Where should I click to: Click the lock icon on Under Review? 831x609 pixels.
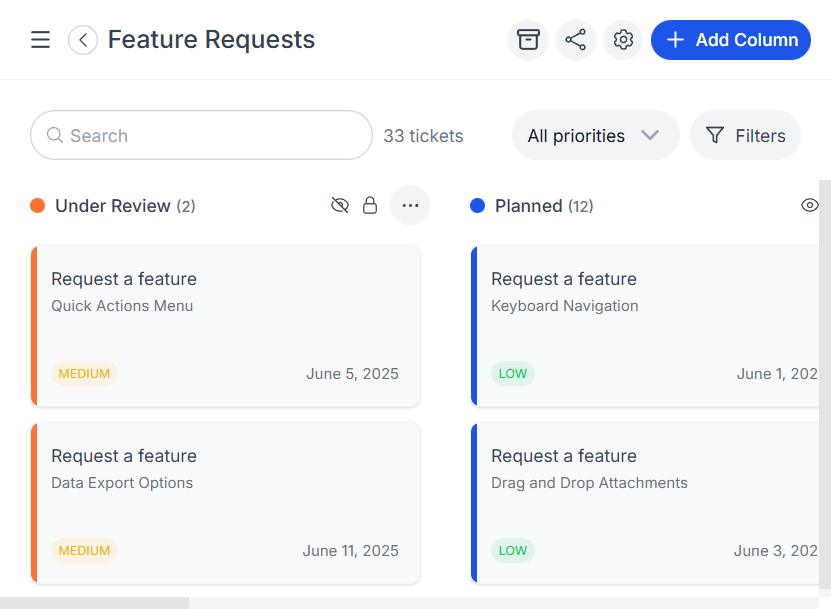tap(370, 206)
